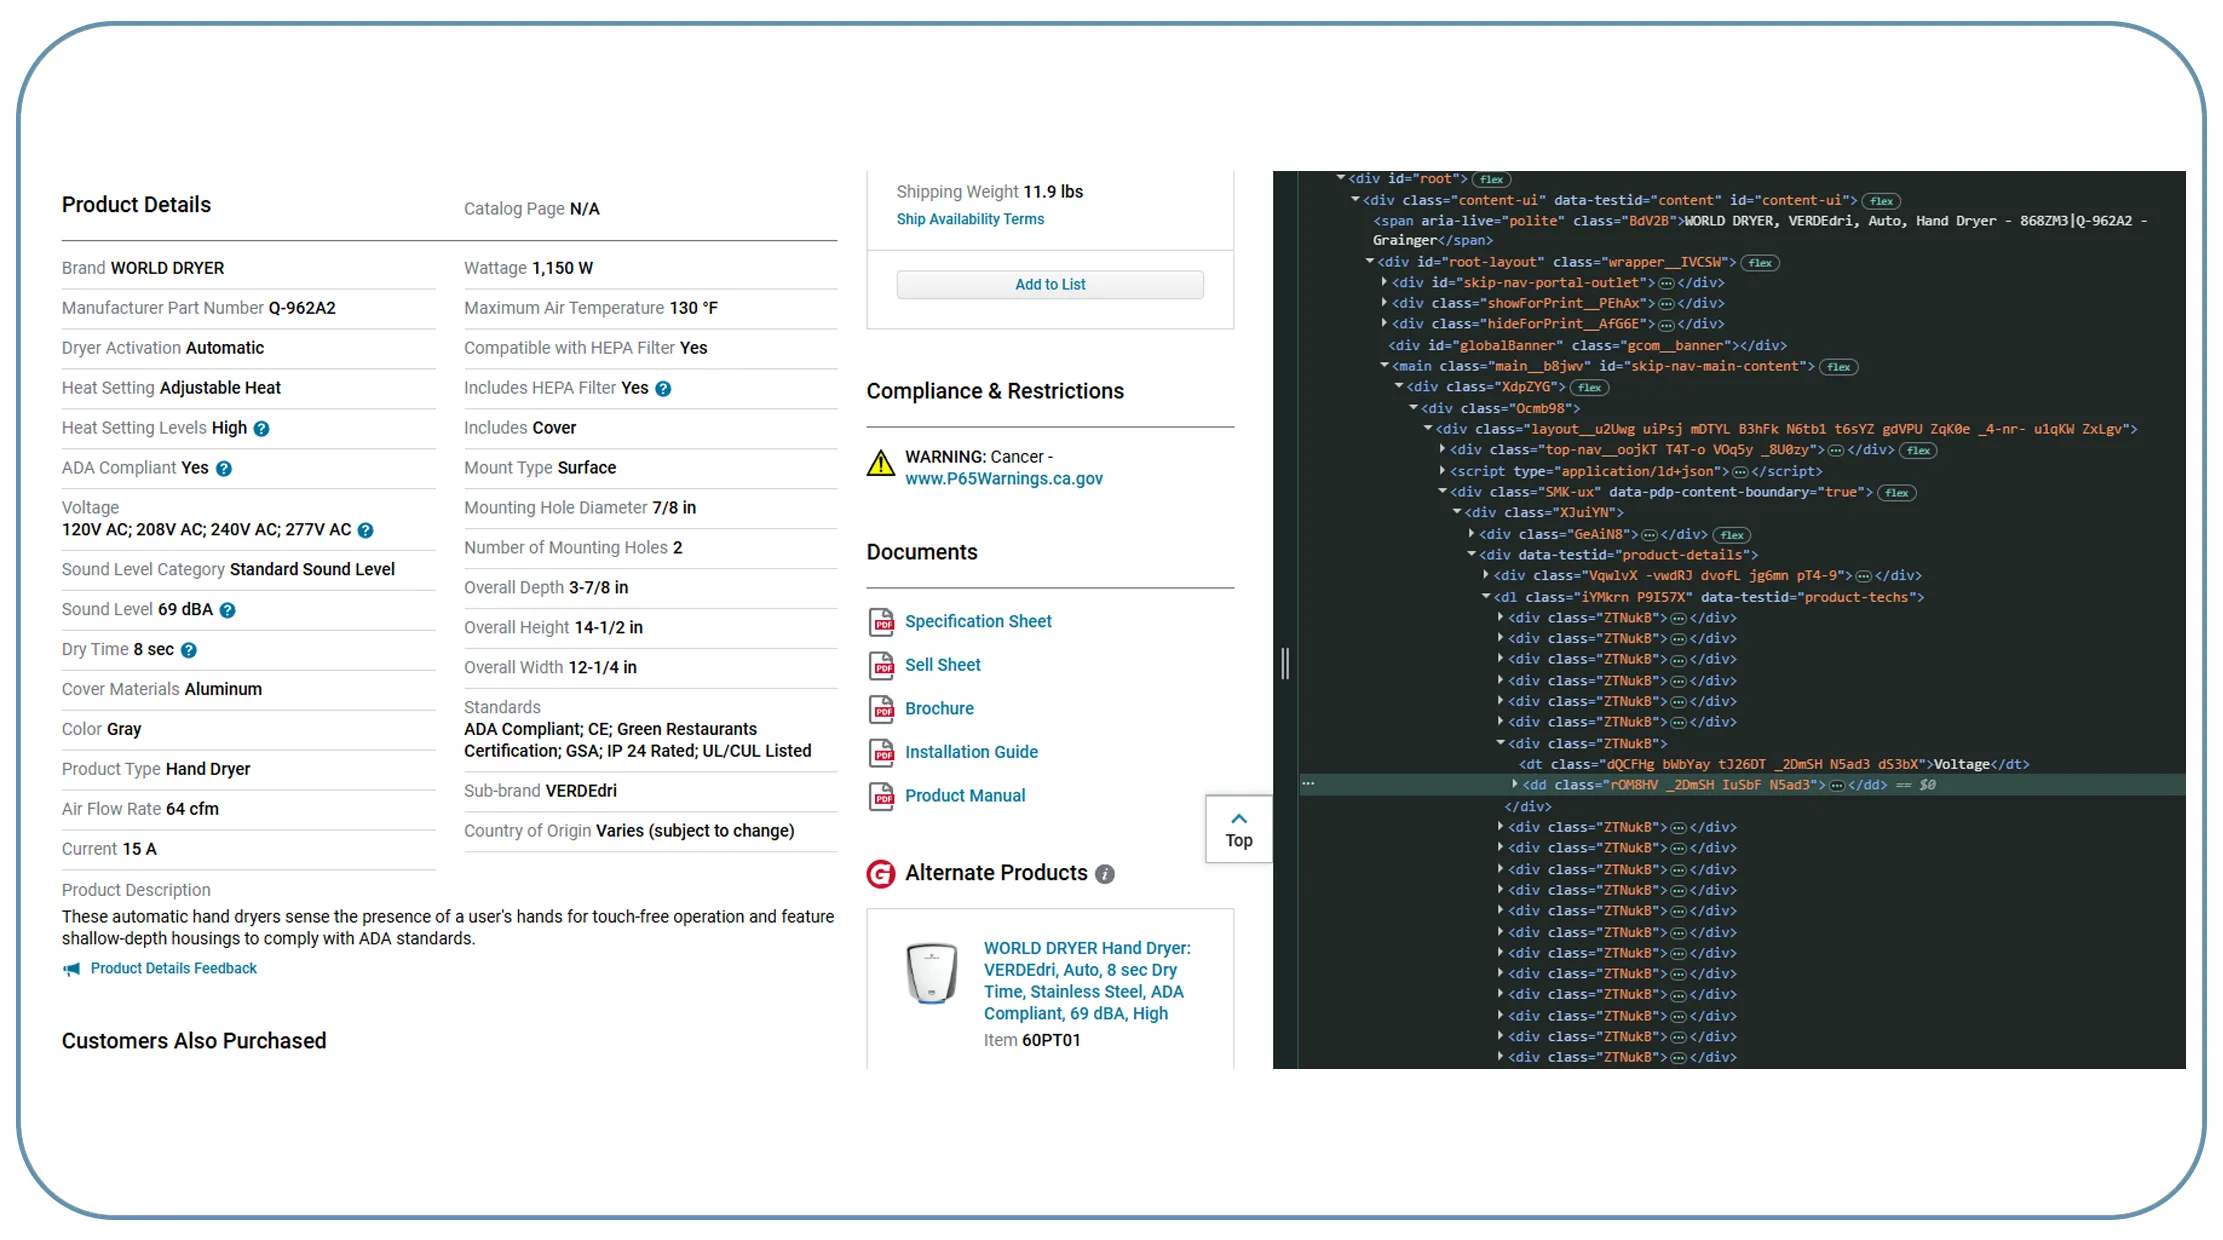Collapse the div id root node
Screen dimensions: 2223x1240
coord(1341,178)
